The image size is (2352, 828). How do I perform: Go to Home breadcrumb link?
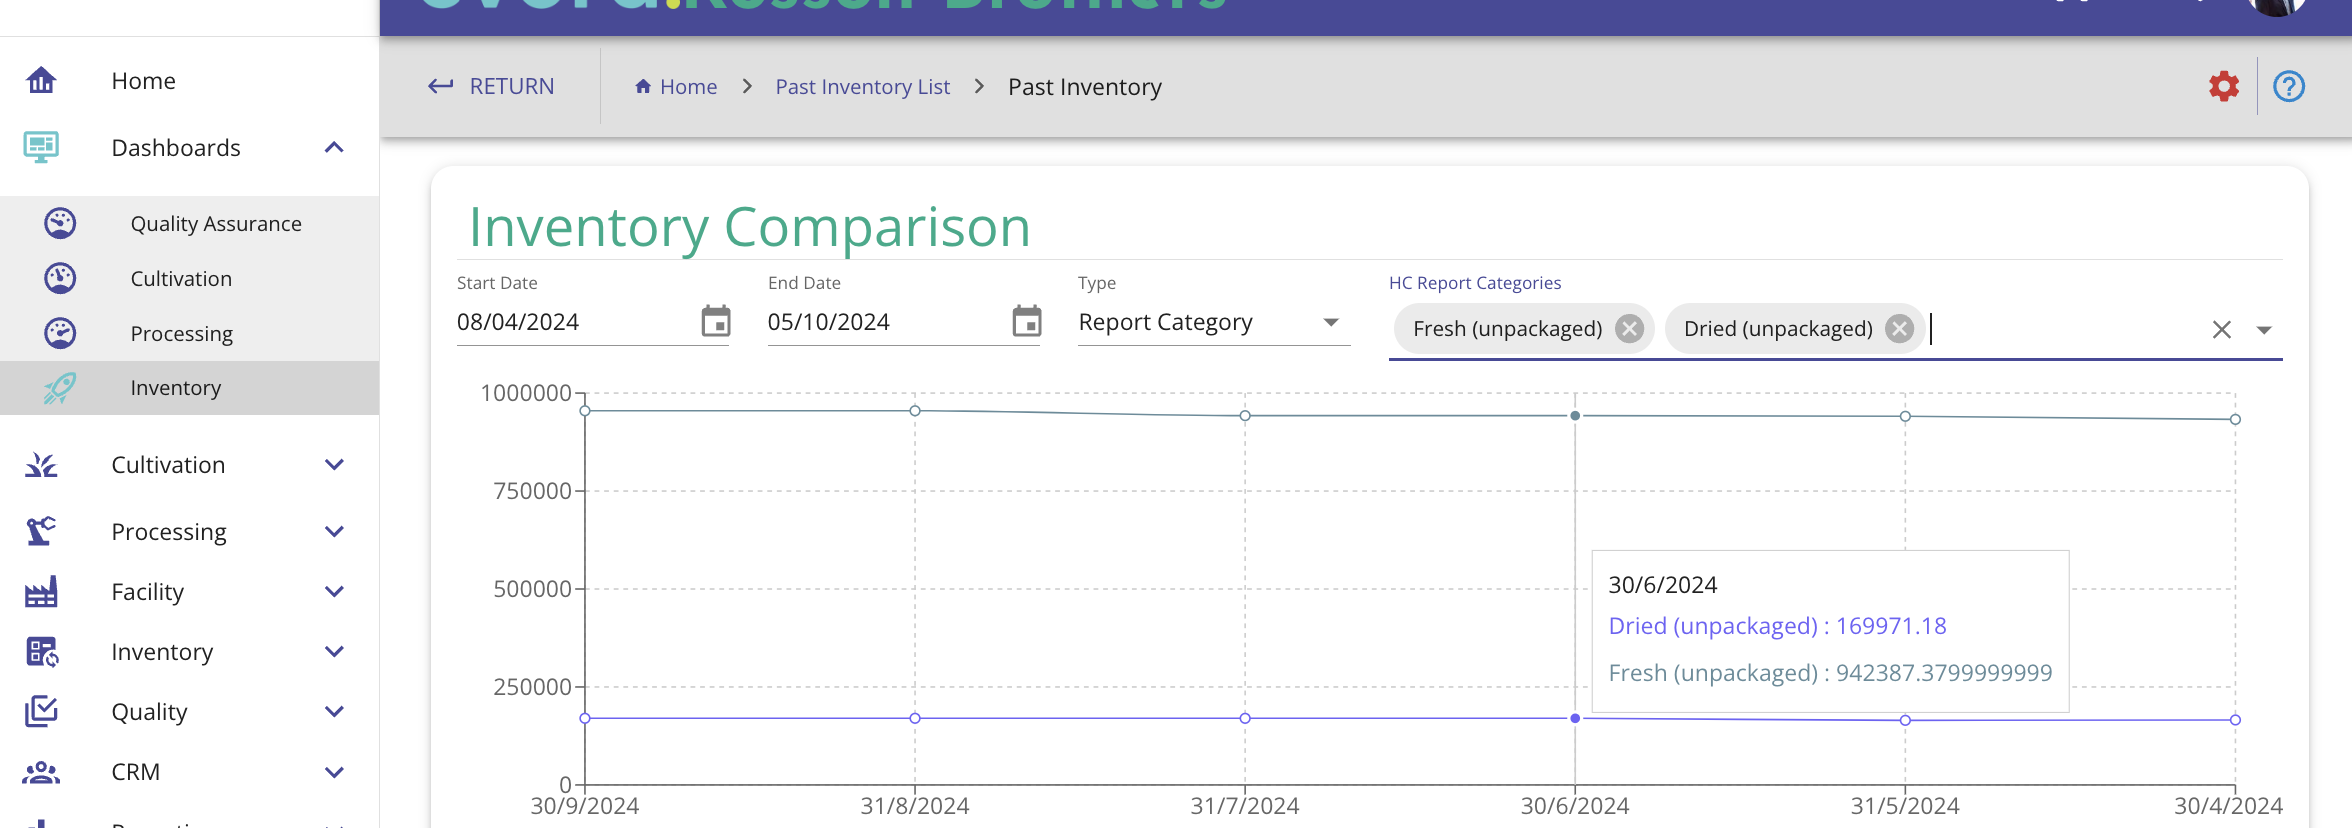[x=688, y=87]
